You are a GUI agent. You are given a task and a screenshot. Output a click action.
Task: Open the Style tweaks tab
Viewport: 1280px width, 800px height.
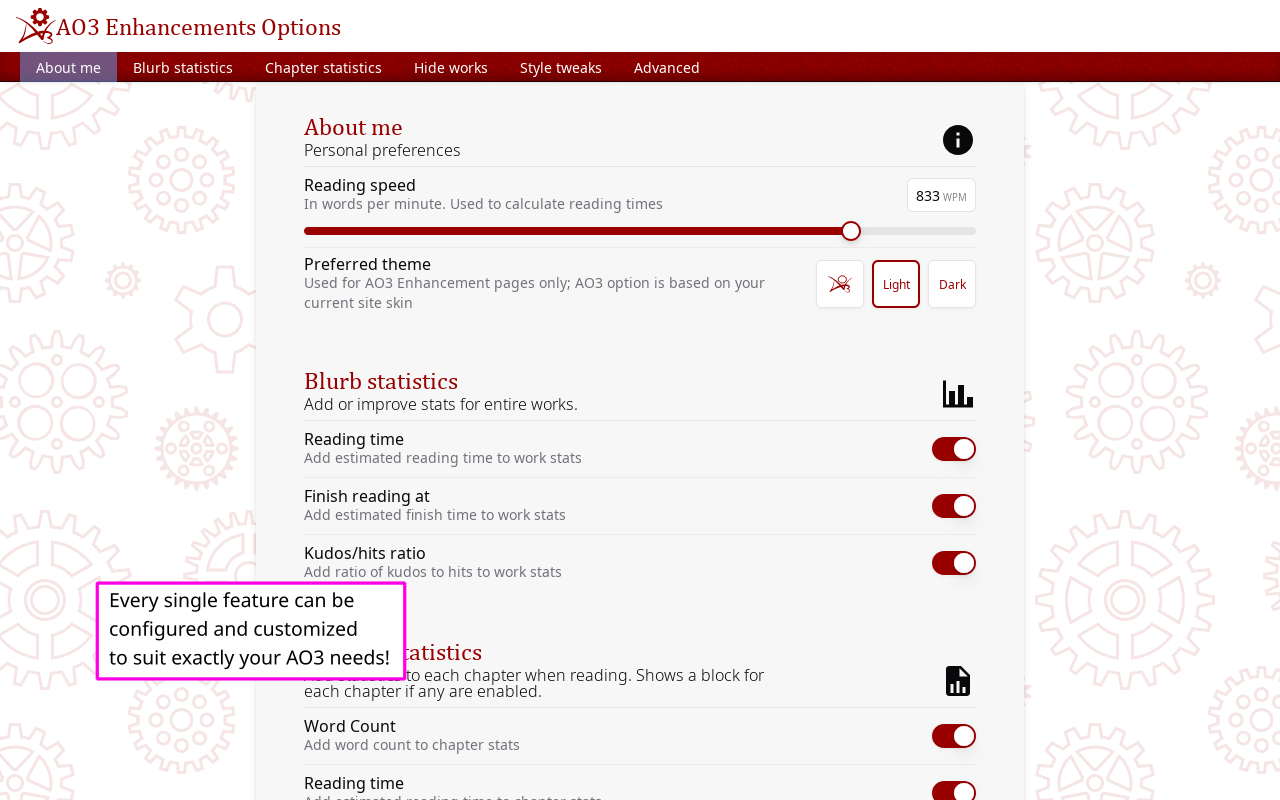(560, 67)
